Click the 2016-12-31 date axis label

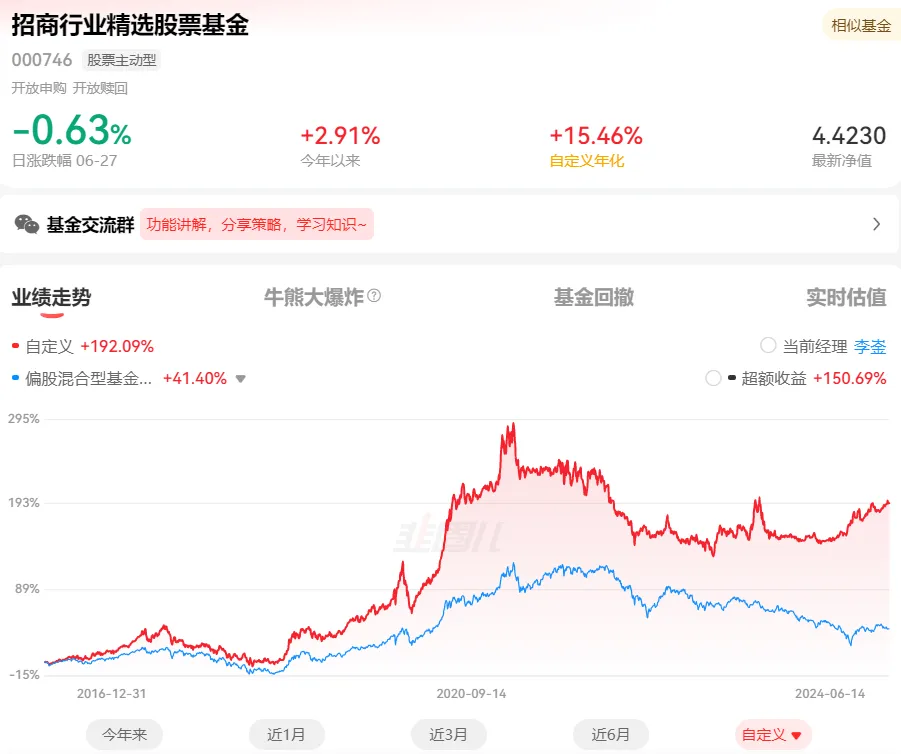point(111,694)
